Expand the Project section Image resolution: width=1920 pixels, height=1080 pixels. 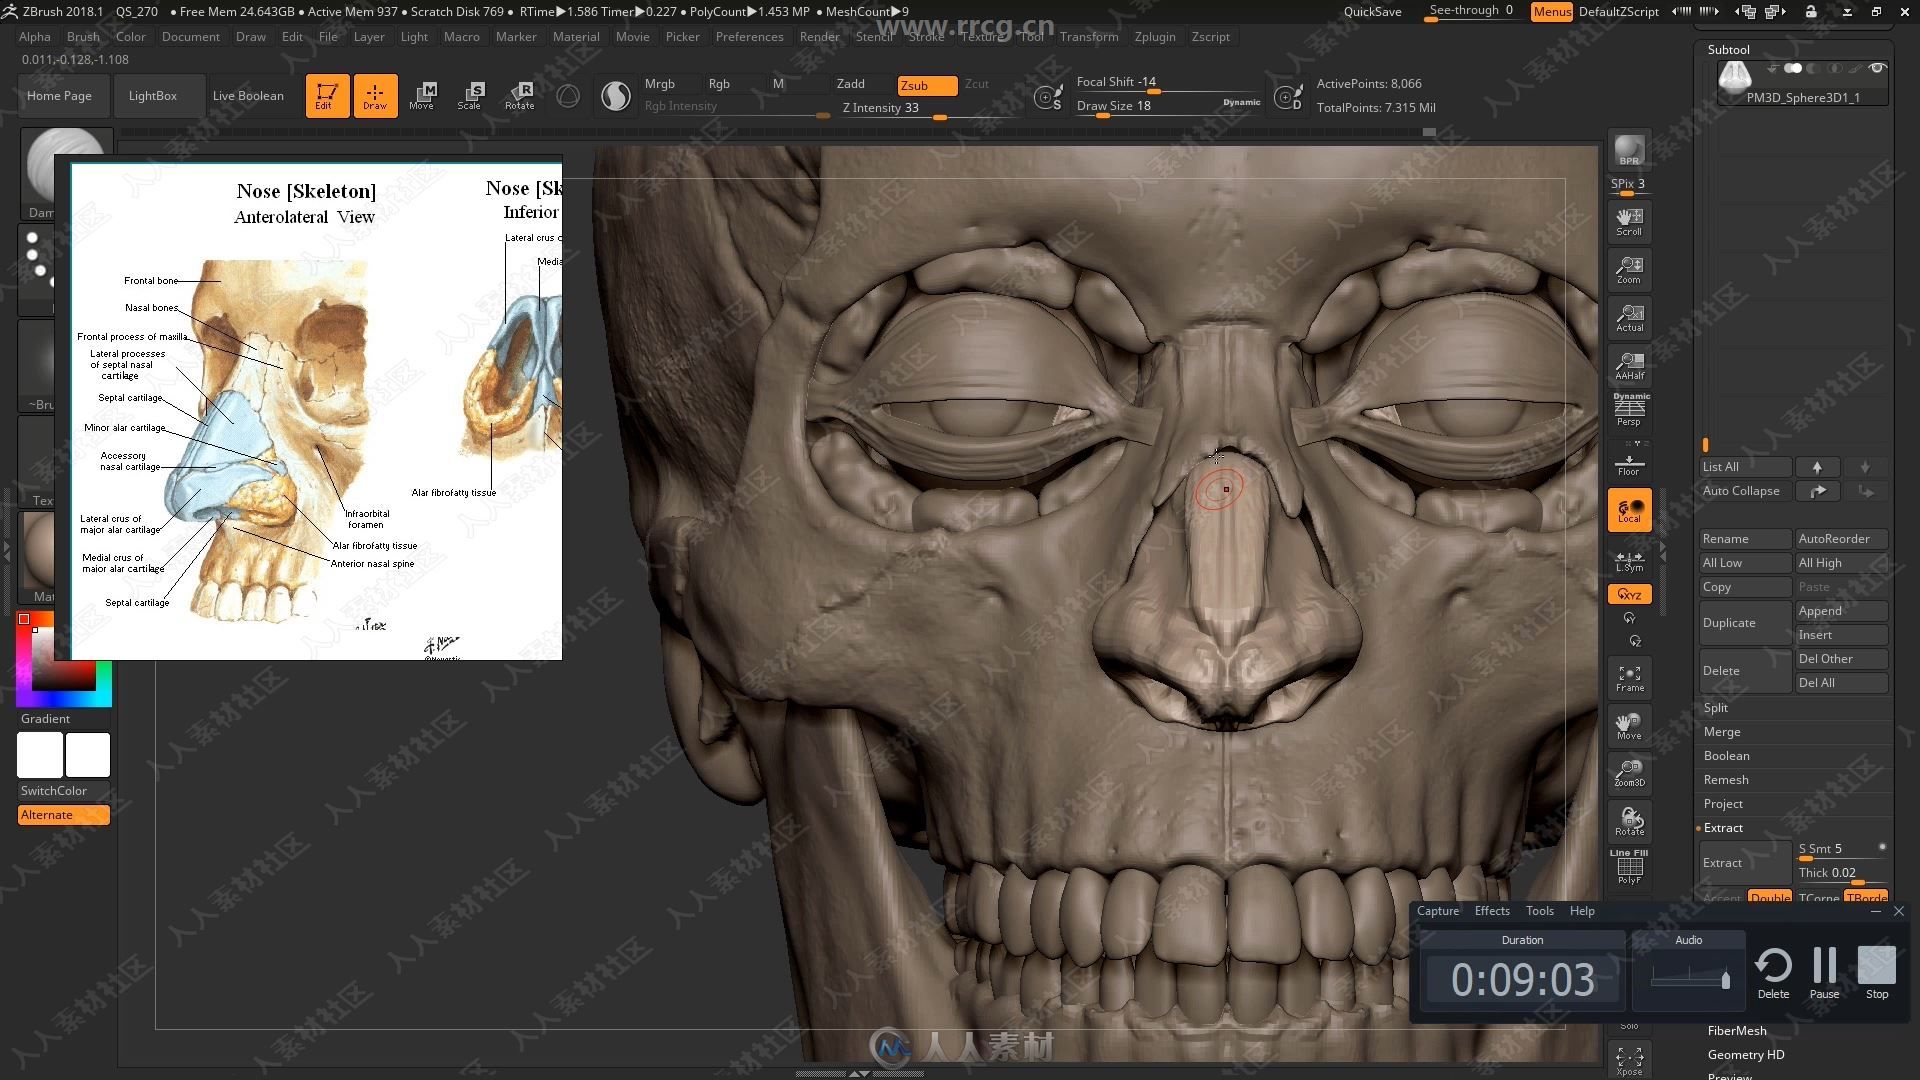[x=1723, y=804]
